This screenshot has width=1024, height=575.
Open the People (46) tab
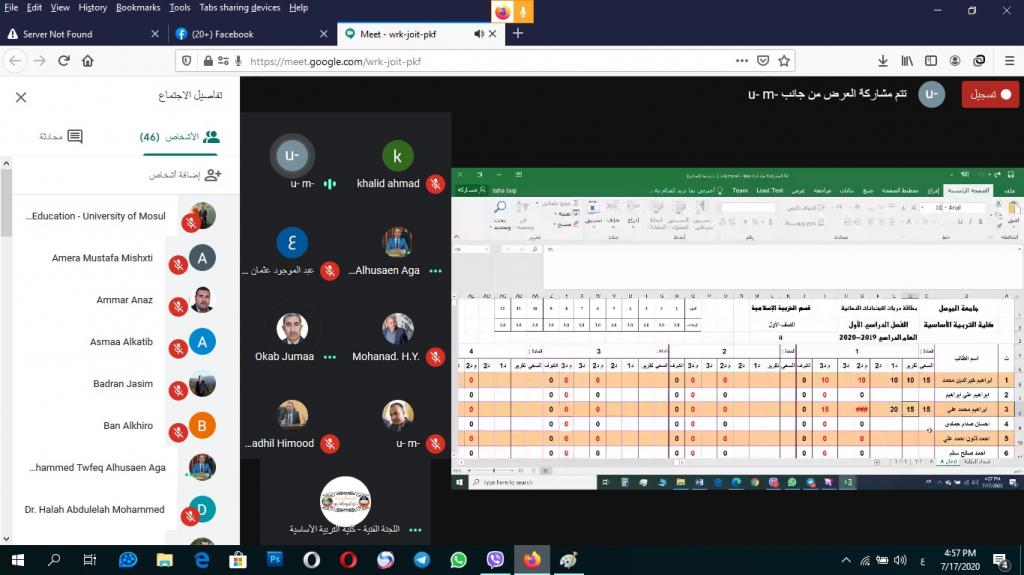pyautogui.click(x=180, y=137)
